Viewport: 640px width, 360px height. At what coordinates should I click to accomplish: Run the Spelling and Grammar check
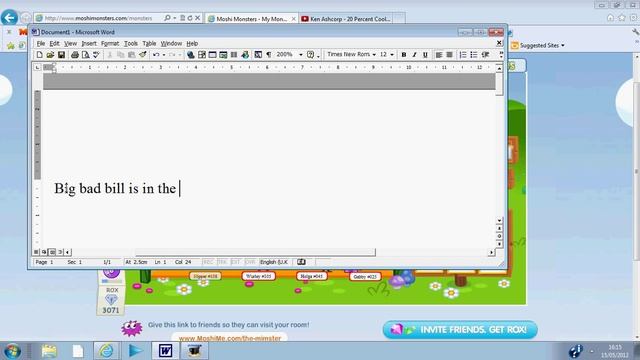[x=96, y=55]
